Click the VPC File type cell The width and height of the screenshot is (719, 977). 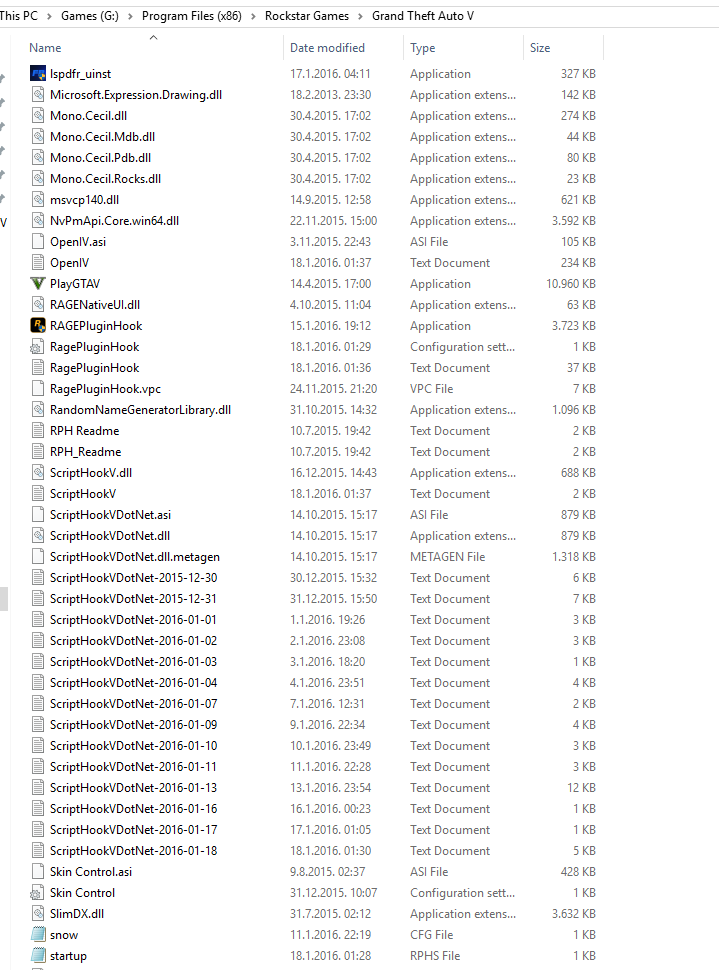tap(431, 388)
